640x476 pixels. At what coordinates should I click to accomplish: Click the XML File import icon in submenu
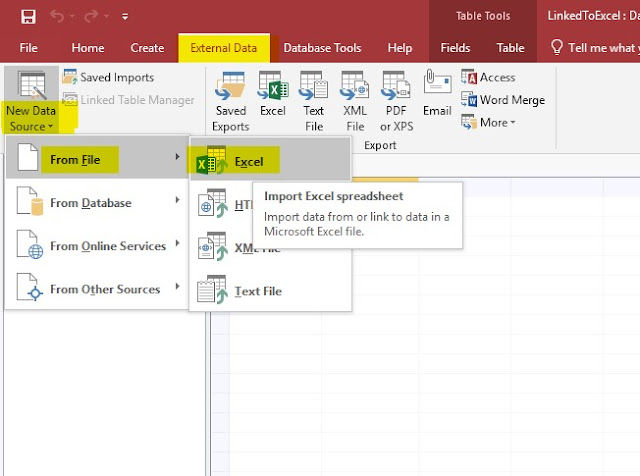[x=212, y=247]
